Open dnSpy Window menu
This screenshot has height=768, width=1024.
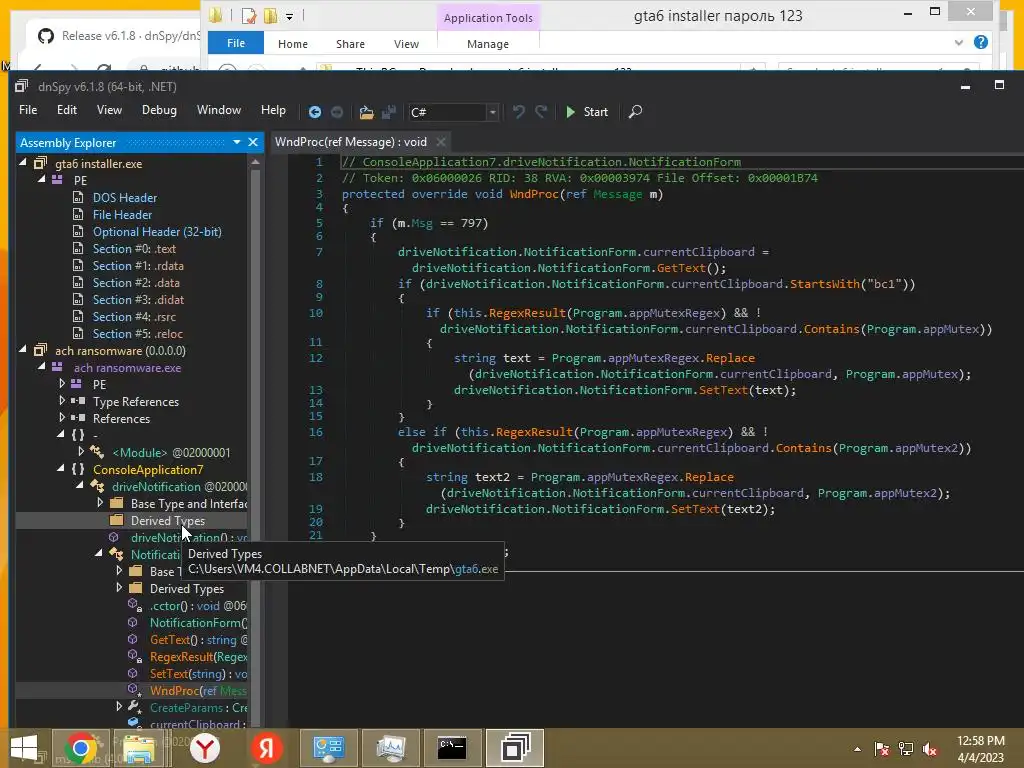[219, 110]
